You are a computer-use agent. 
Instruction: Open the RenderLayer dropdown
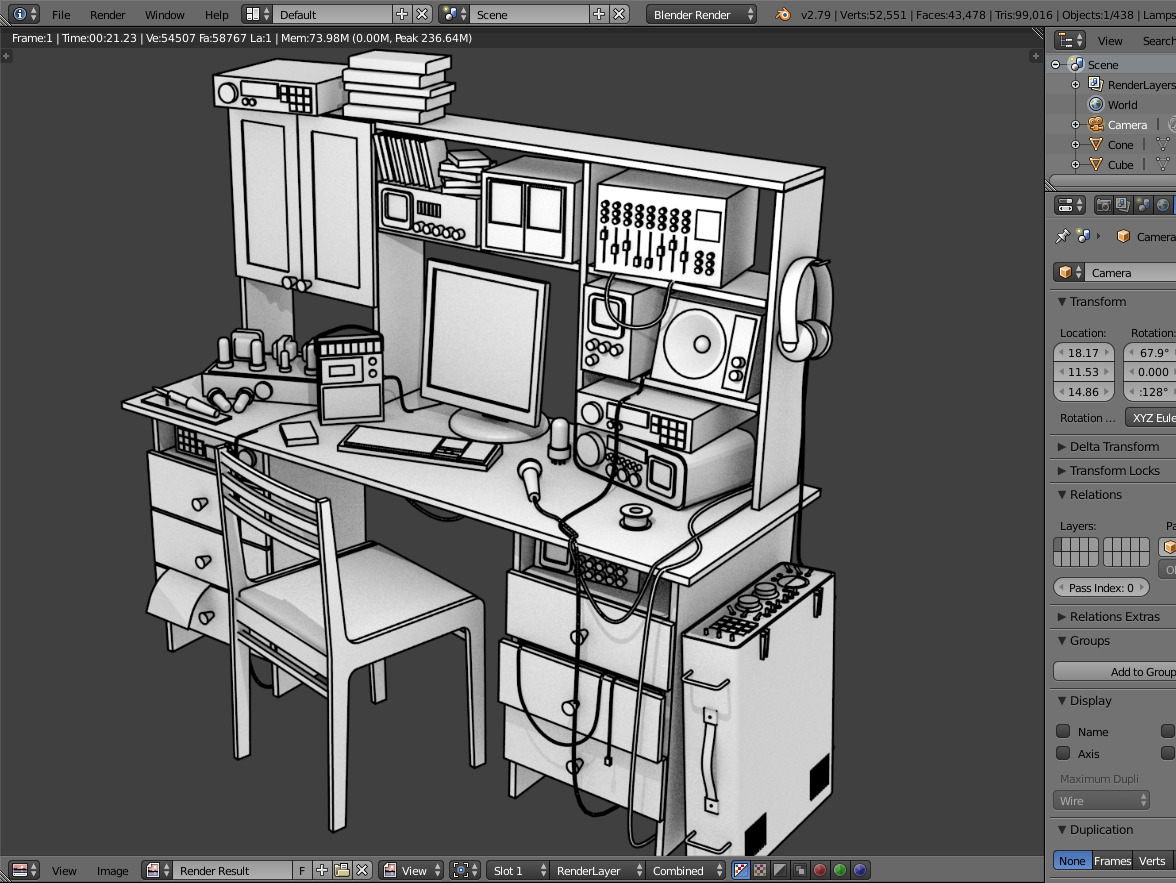(597, 870)
